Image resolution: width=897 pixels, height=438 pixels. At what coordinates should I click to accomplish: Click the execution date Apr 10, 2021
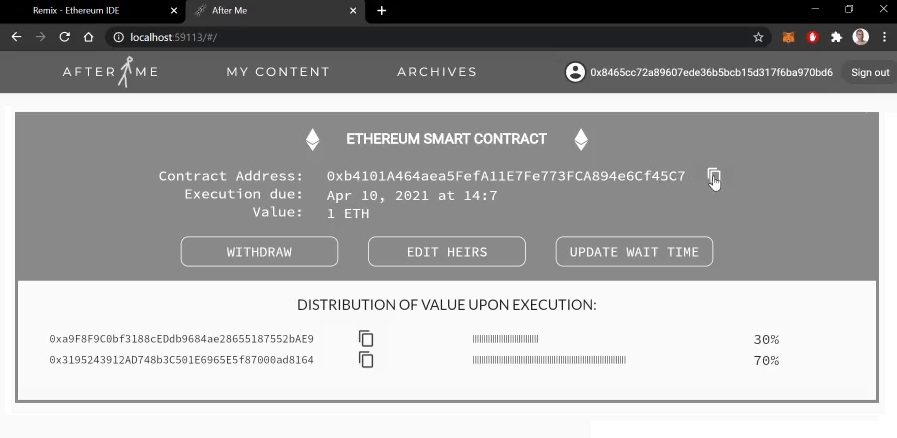coord(412,196)
